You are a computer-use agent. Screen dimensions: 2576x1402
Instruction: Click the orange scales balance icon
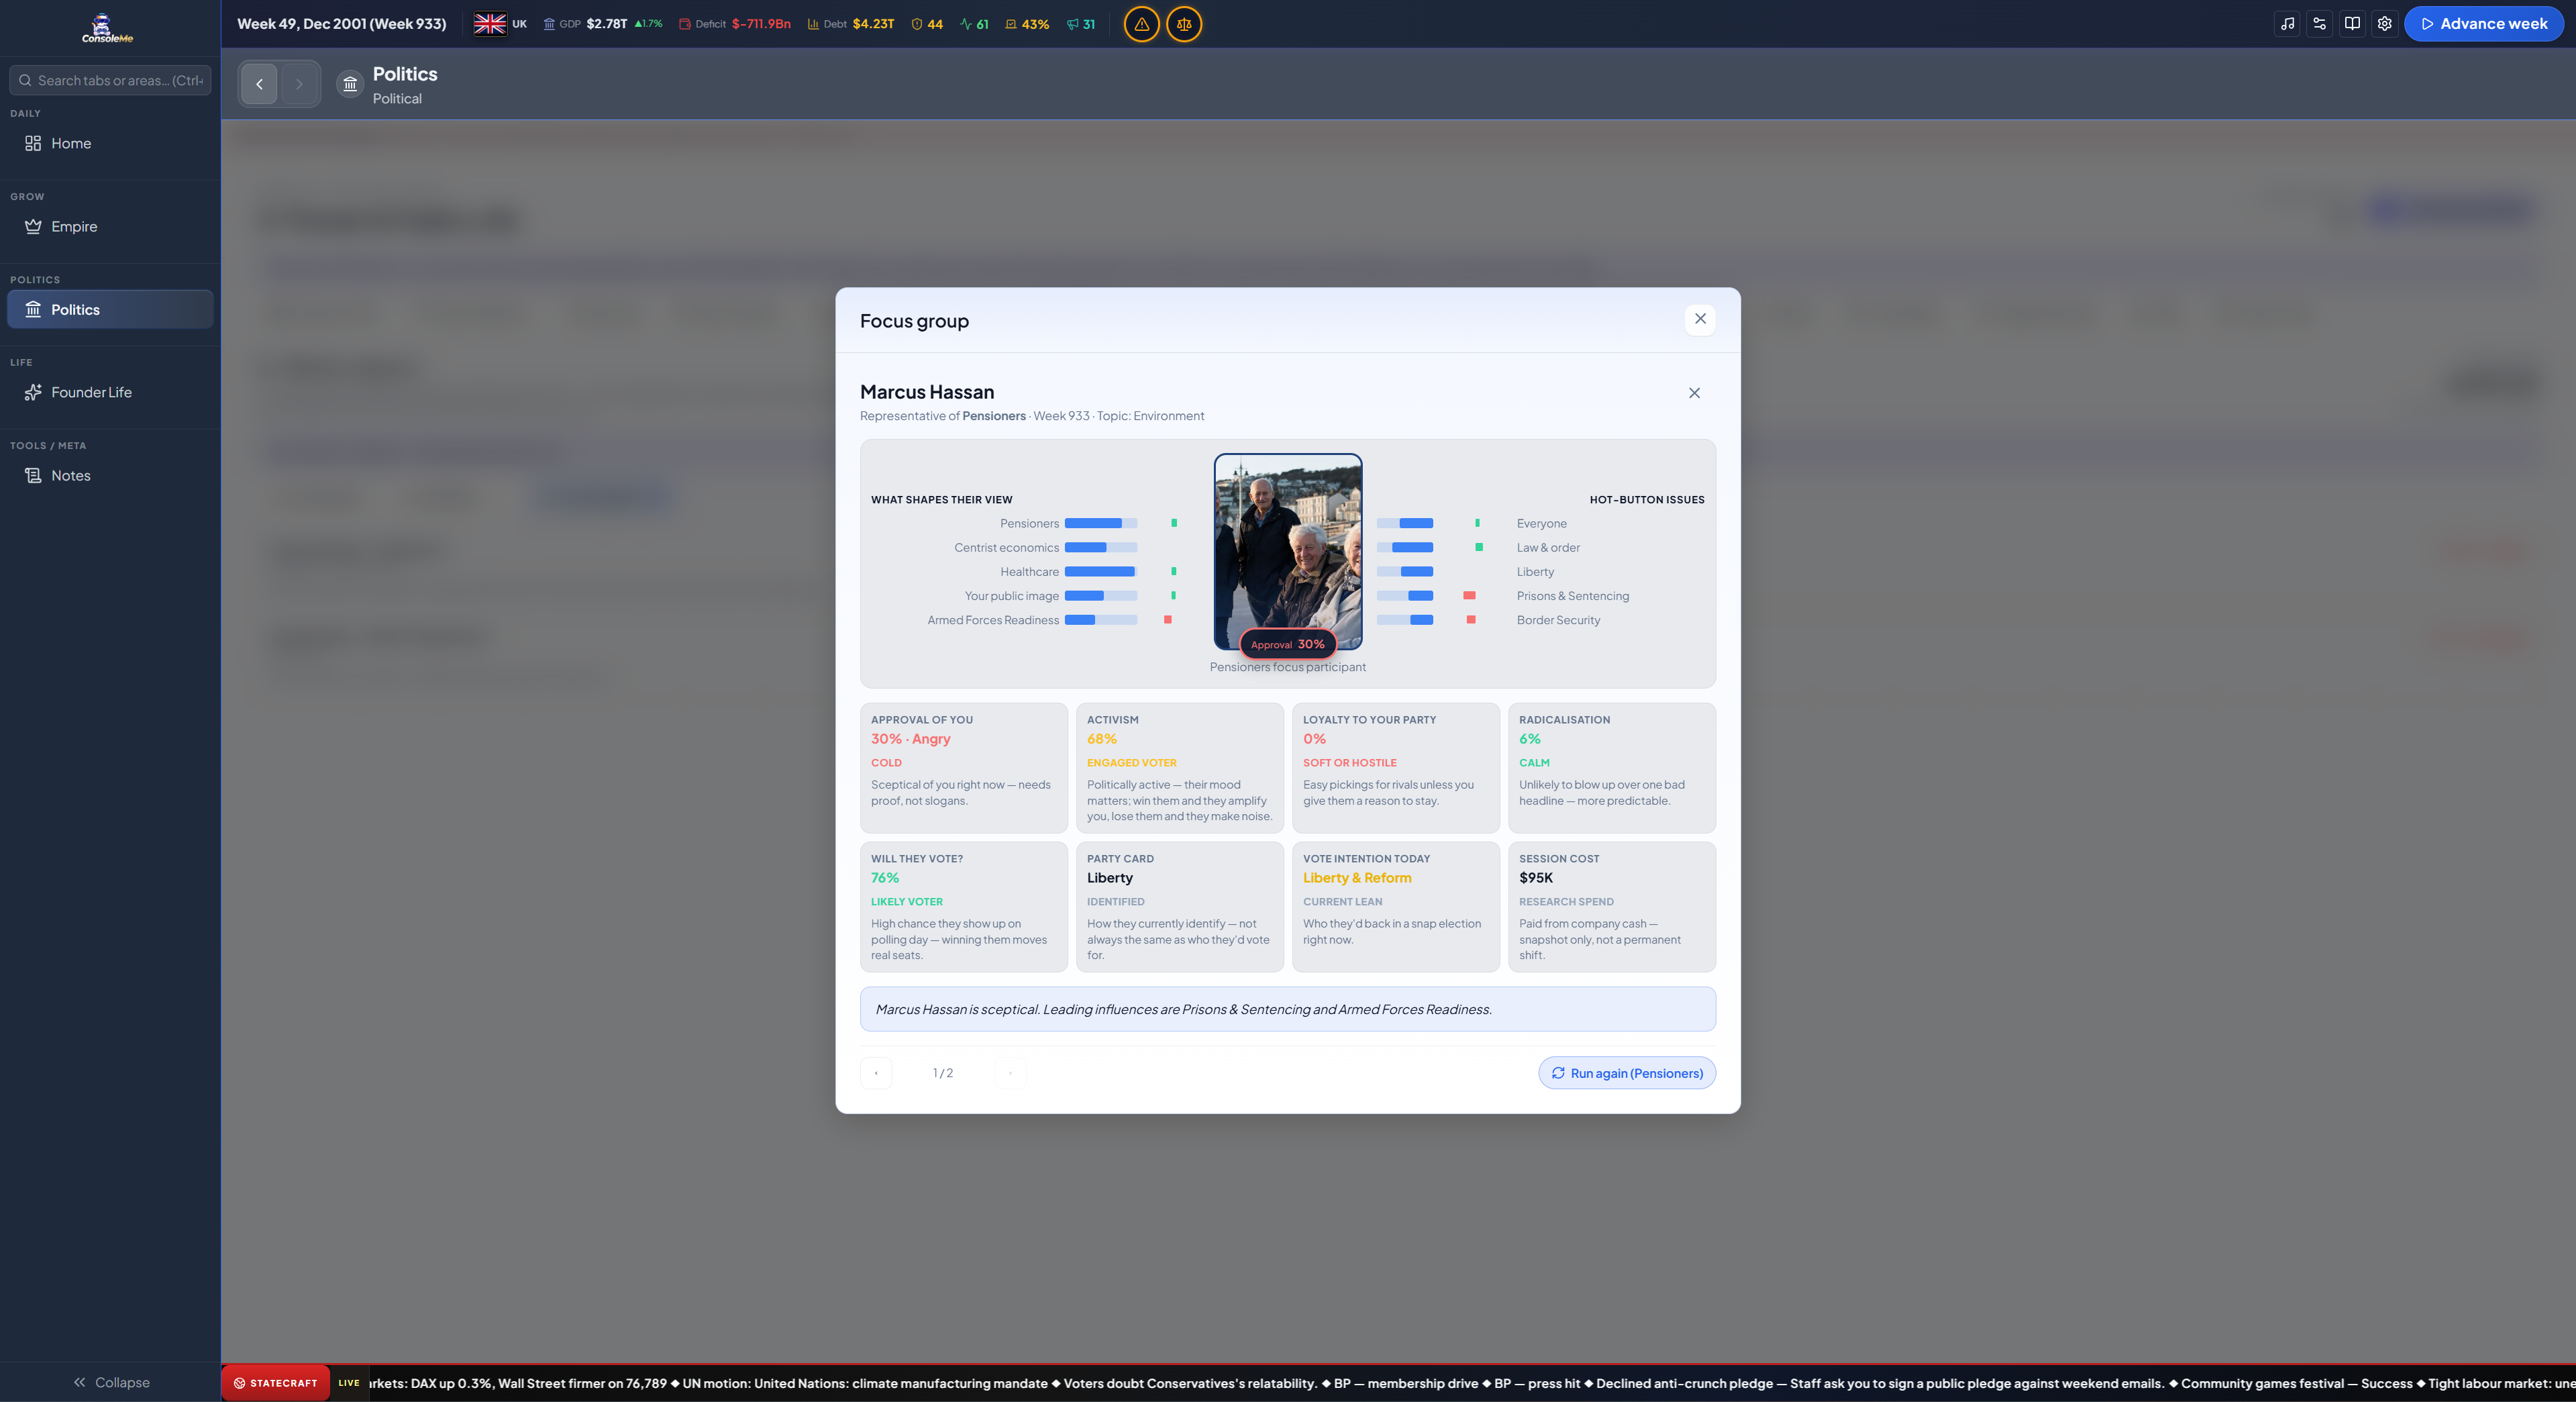point(1184,24)
